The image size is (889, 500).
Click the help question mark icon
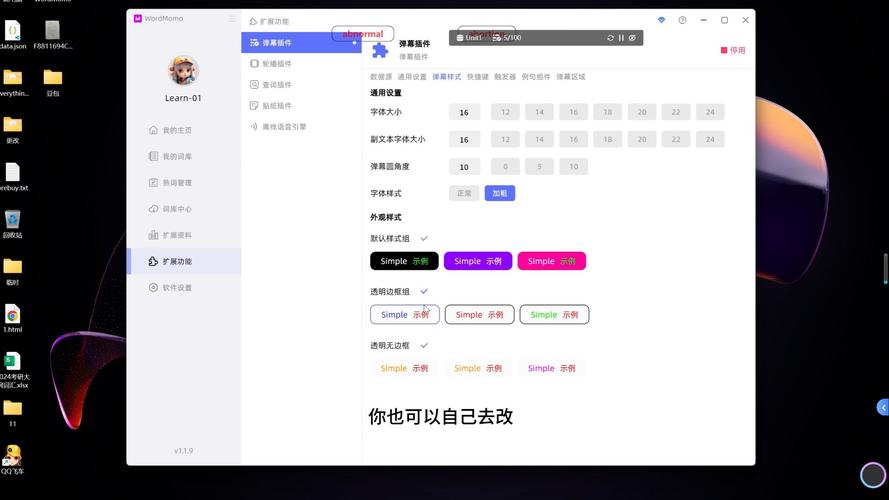pyautogui.click(x=683, y=20)
